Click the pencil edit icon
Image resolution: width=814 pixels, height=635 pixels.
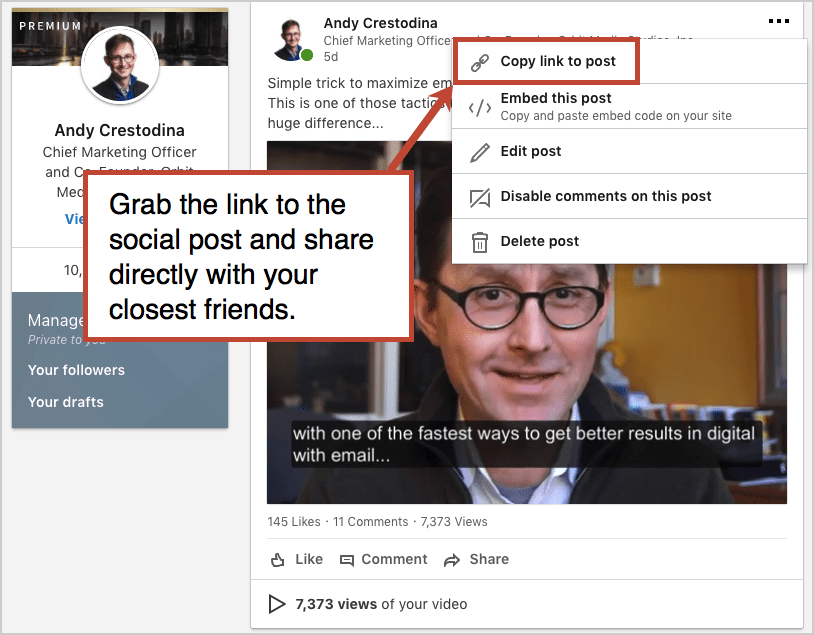pyautogui.click(x=480, y=153)
